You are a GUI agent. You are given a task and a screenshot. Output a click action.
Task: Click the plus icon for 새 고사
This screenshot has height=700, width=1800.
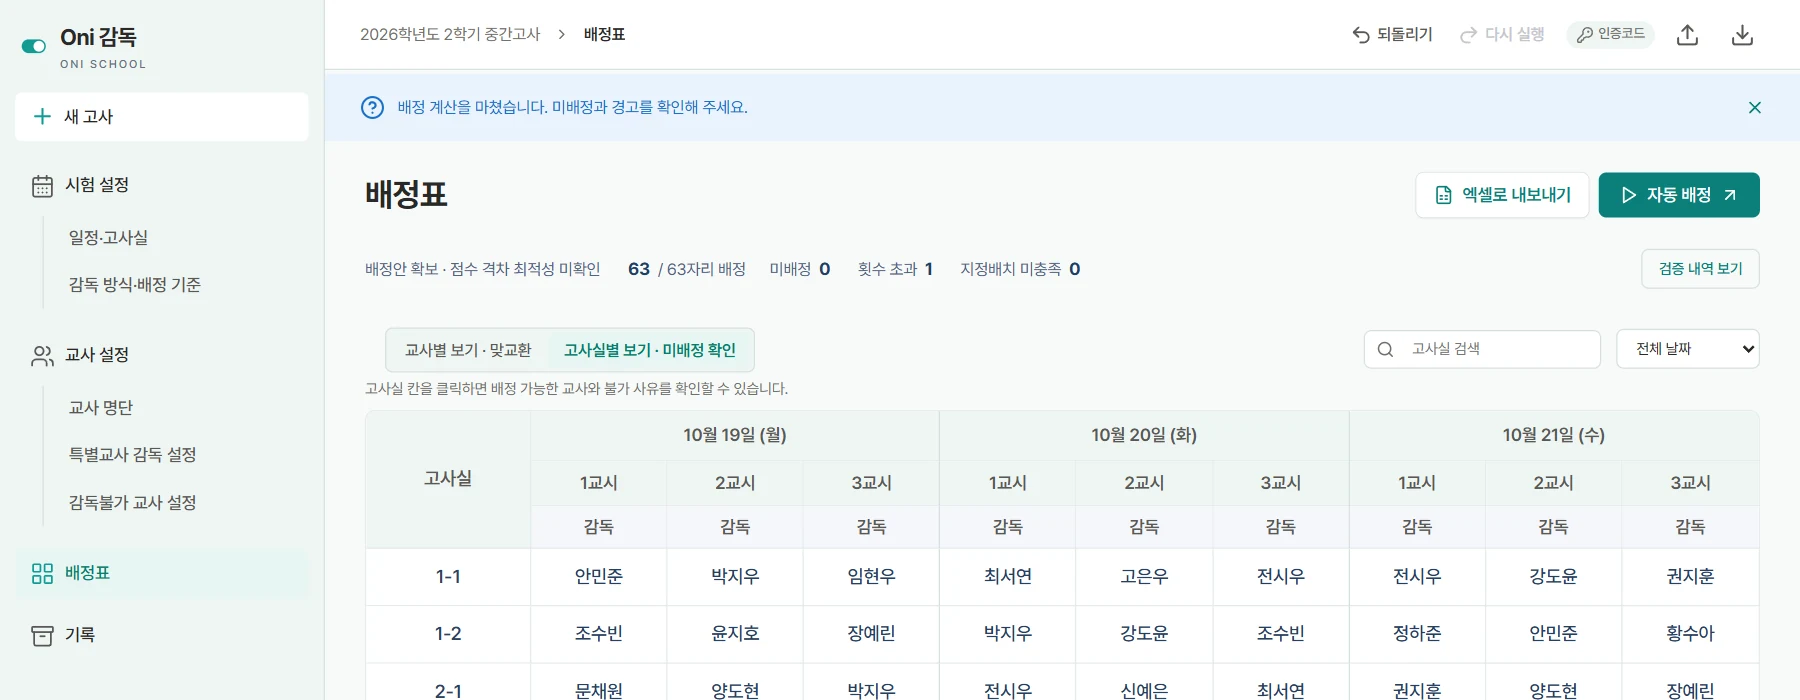(x=42, y=117)
